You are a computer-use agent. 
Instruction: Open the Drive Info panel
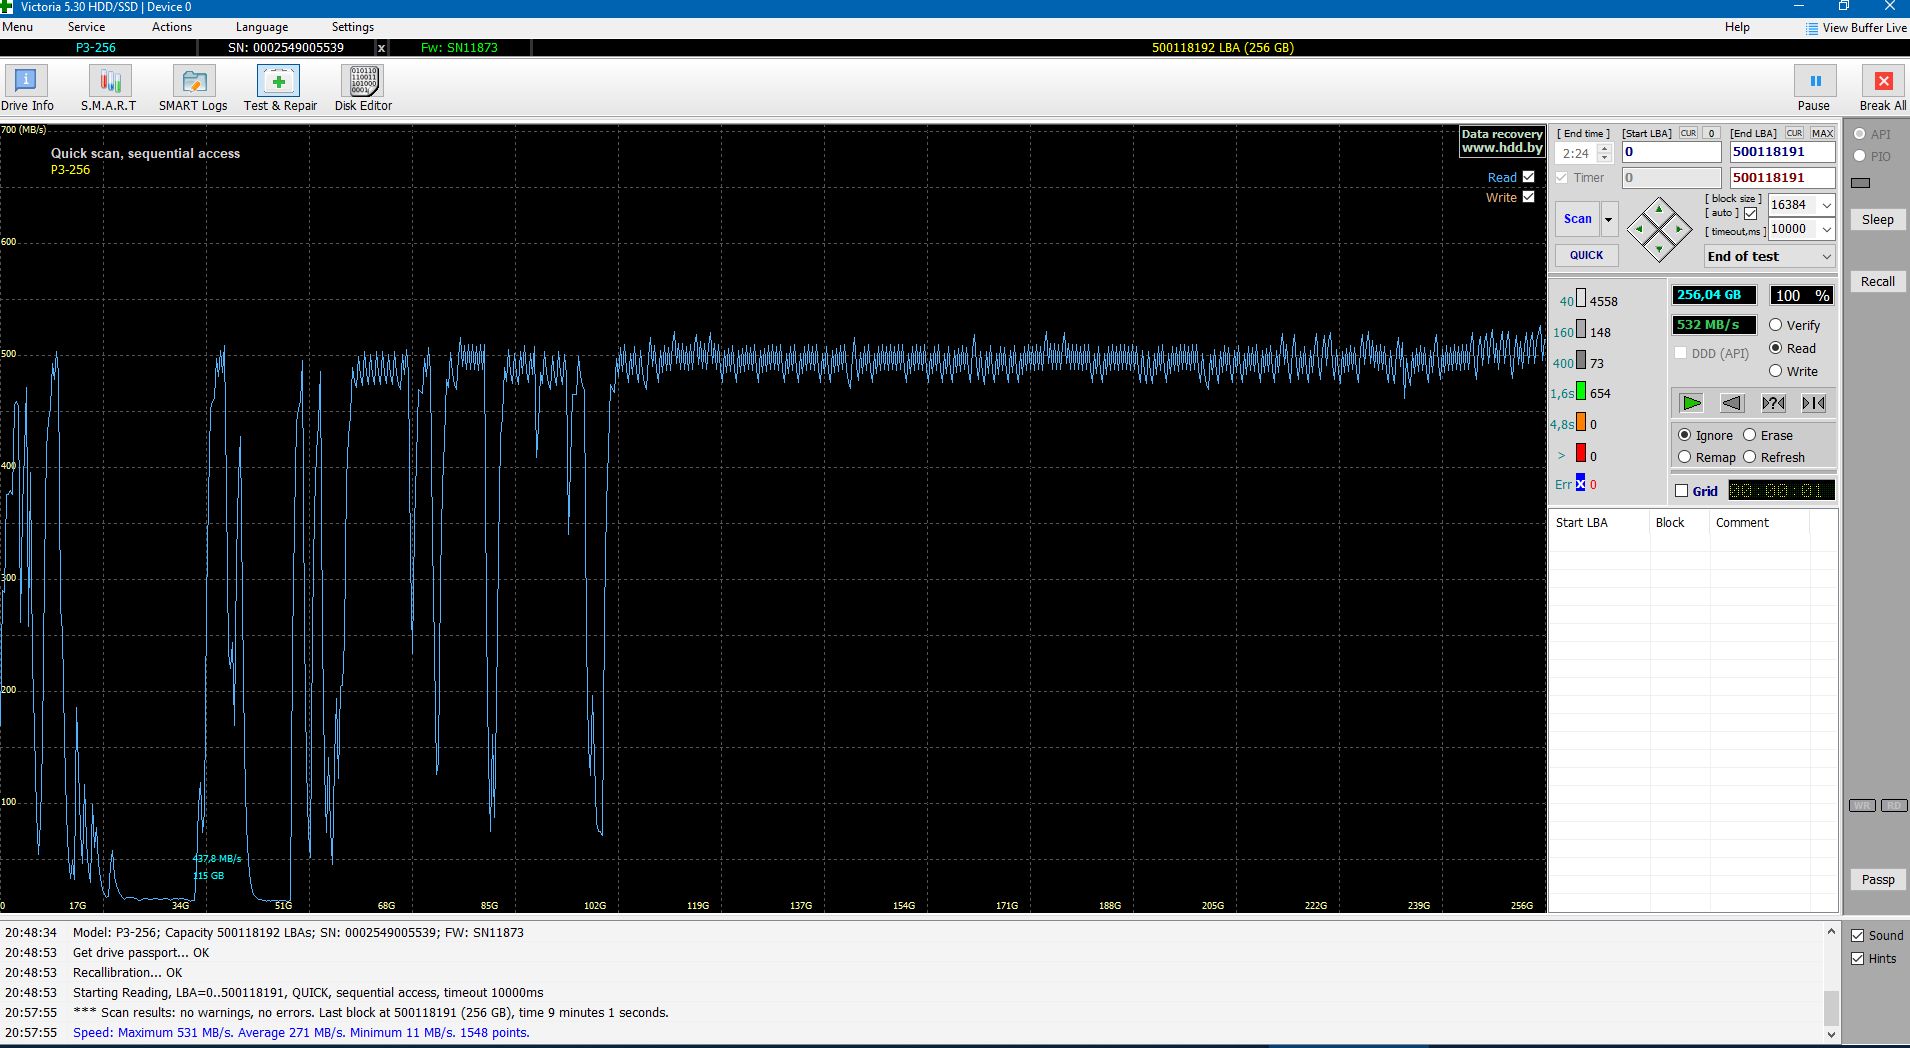coord(27,88)
